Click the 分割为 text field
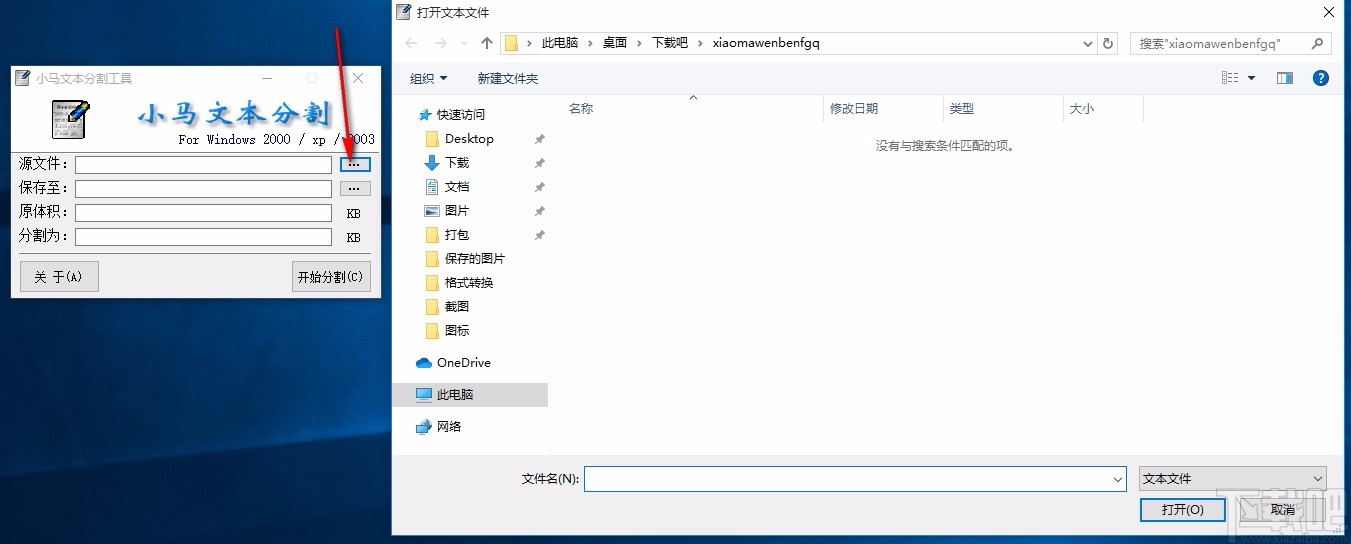The image size is (1351, 544). [203, 236]
